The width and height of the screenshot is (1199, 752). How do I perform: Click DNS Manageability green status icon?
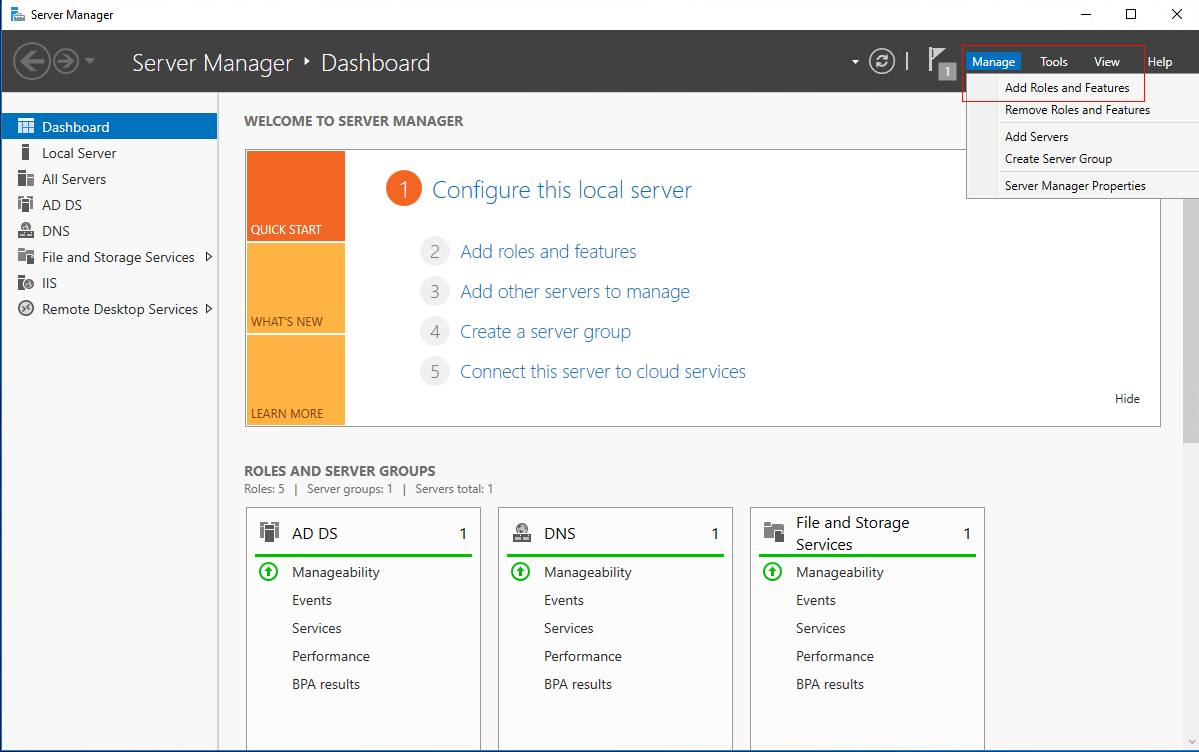pos(521,571)
